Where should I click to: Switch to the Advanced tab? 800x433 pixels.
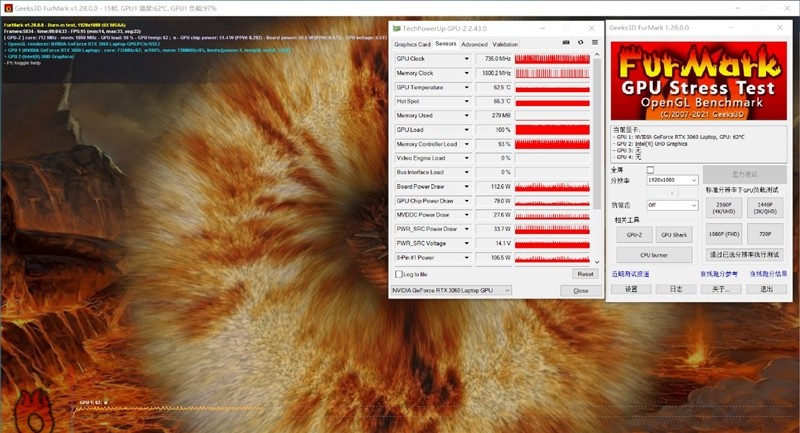pyautogui.click(x=474, y=44)
